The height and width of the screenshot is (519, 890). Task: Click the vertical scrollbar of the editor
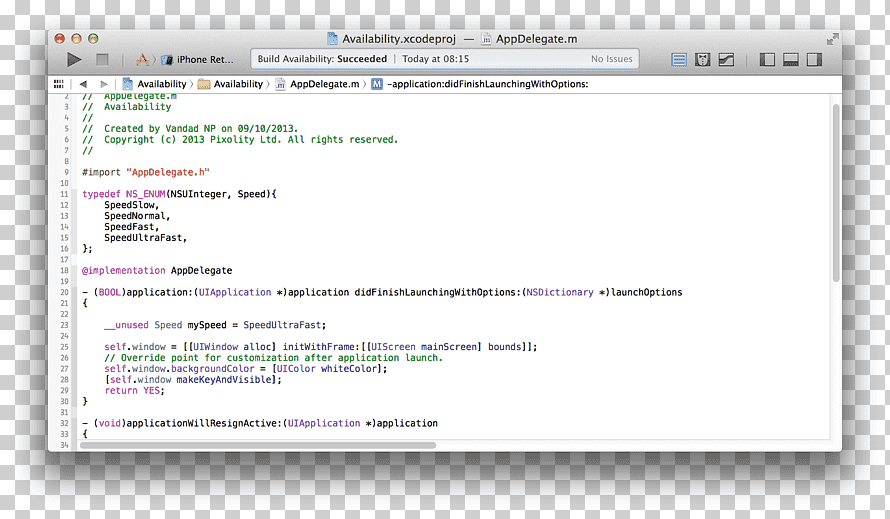coord(836,193)
